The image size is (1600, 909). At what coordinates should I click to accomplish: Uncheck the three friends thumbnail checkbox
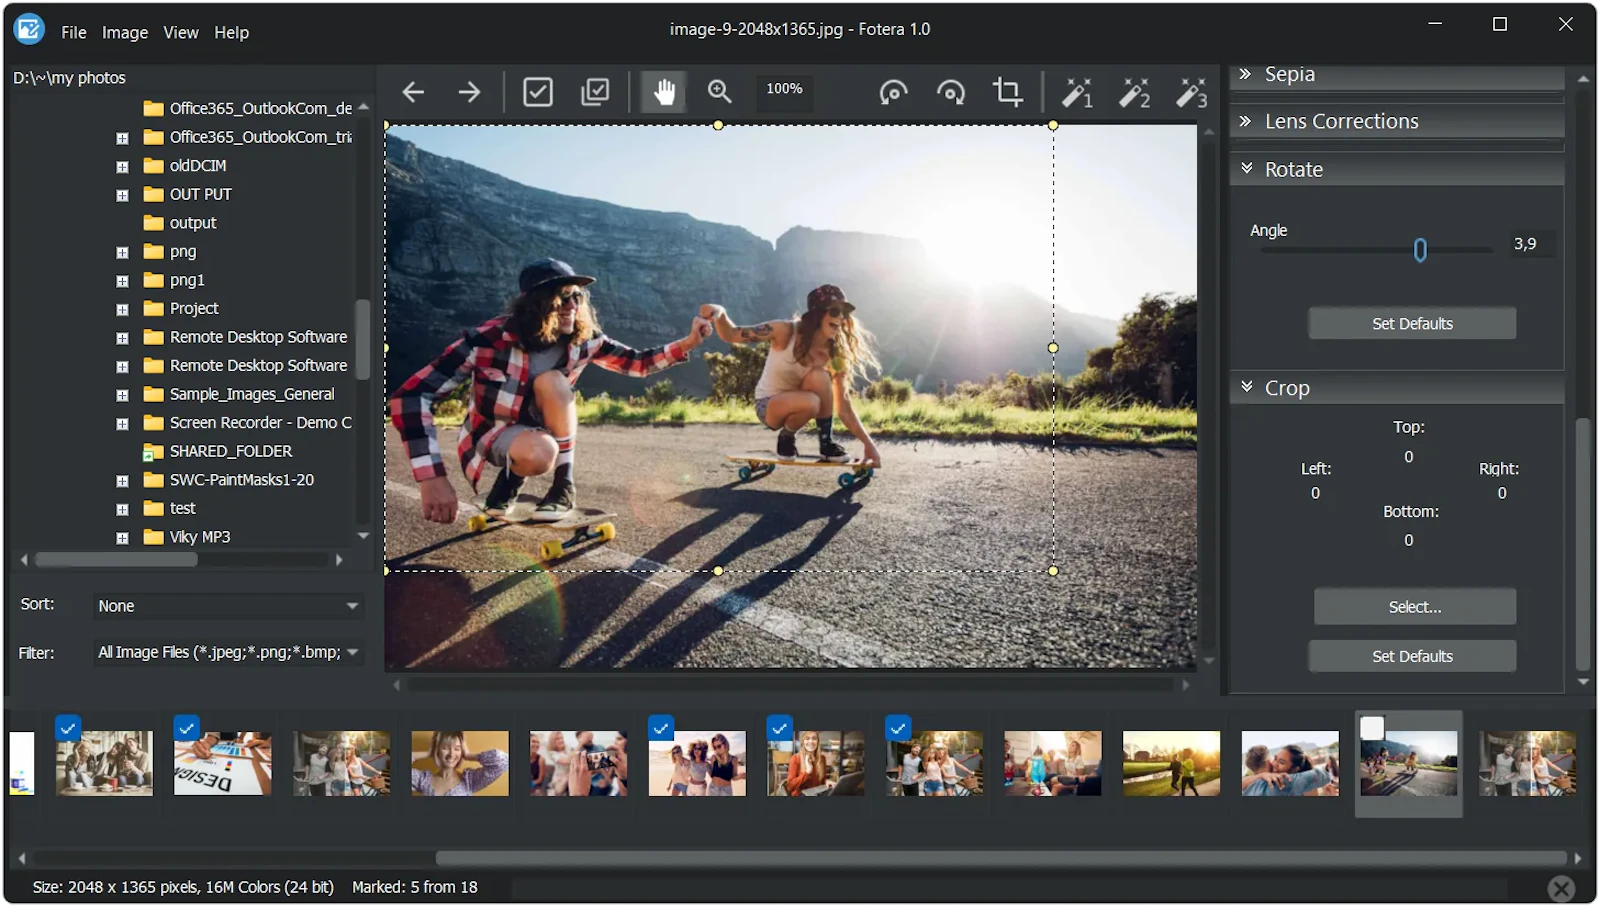(x=898, y=728)
